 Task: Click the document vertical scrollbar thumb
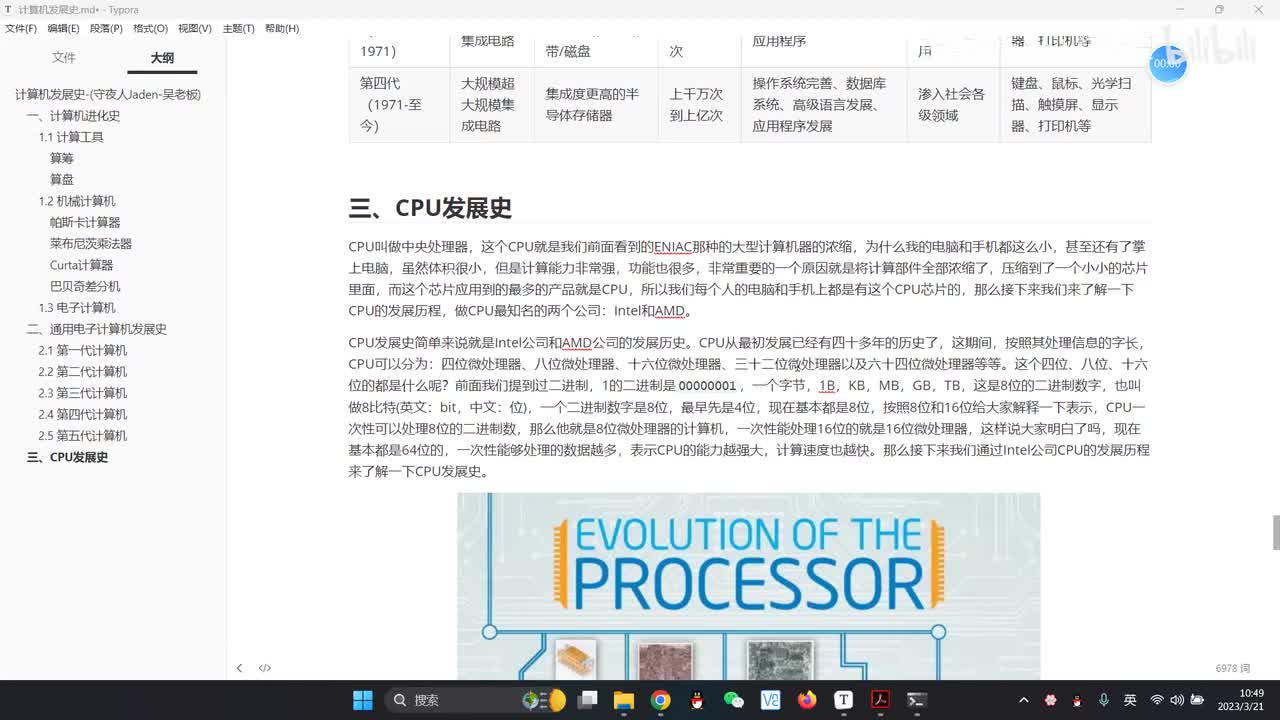click(x=1276, y=532)
